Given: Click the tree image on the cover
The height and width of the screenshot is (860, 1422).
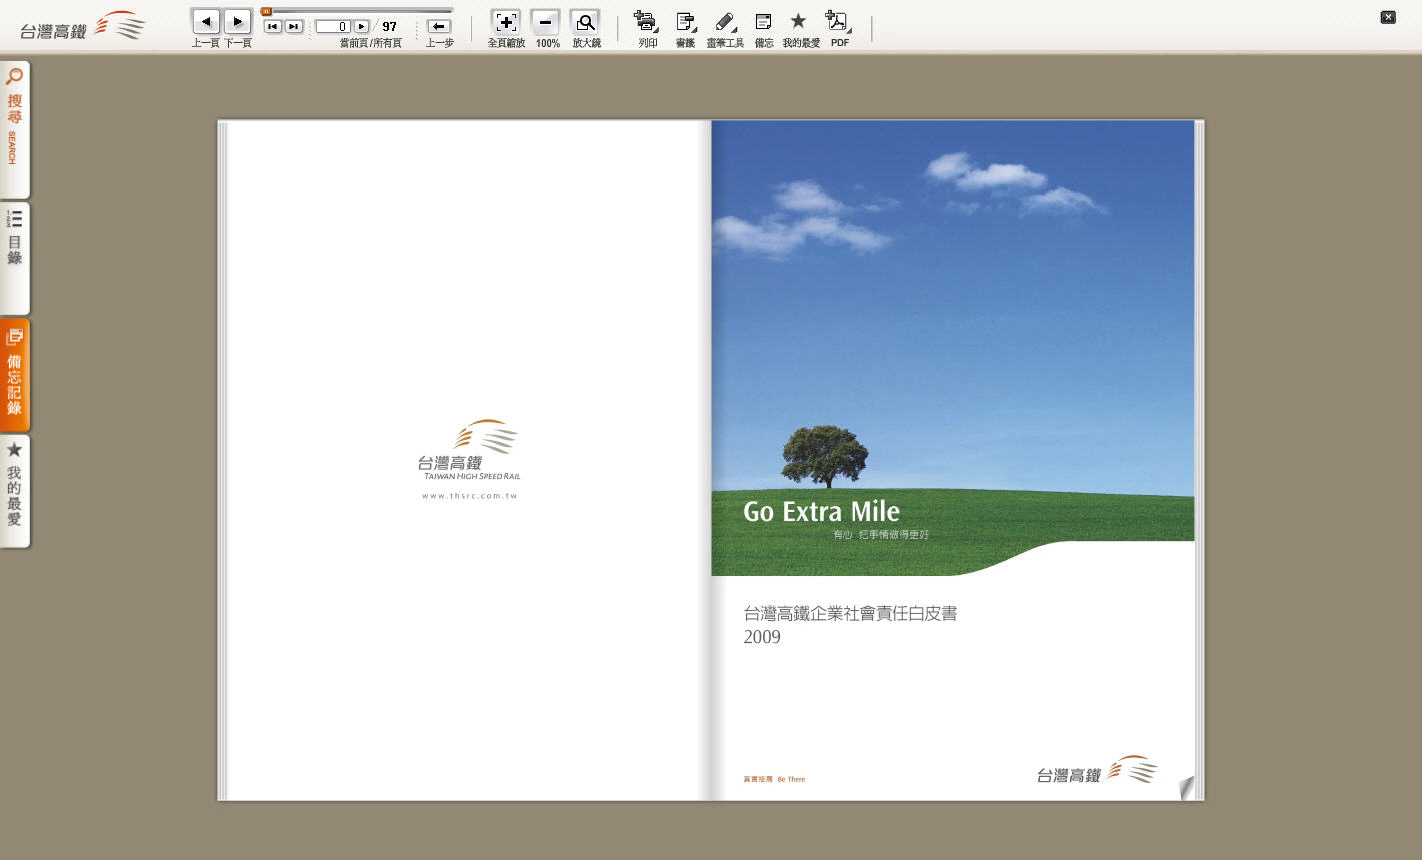Looking at the screenshot, I should coord(823,457).
